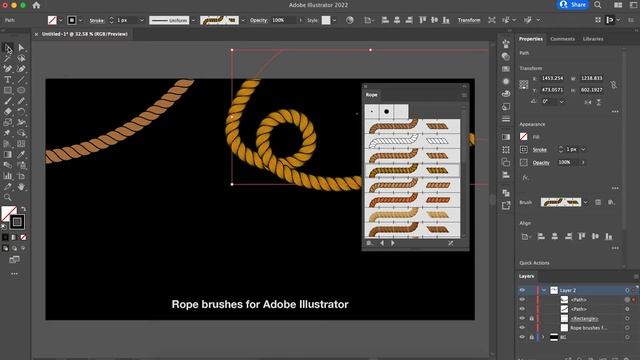
Task: Open Opacity link in Properties Appearance
Action: tap(541, 162)
